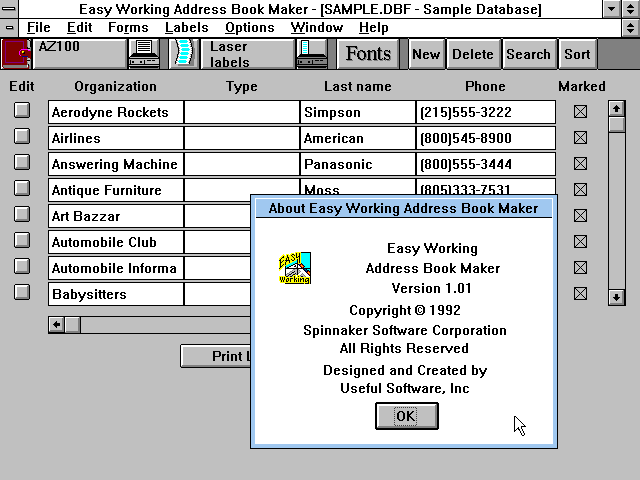Tick the Edit box for Babysitters
The image size is (640, 480).
[x=22, y=292]
